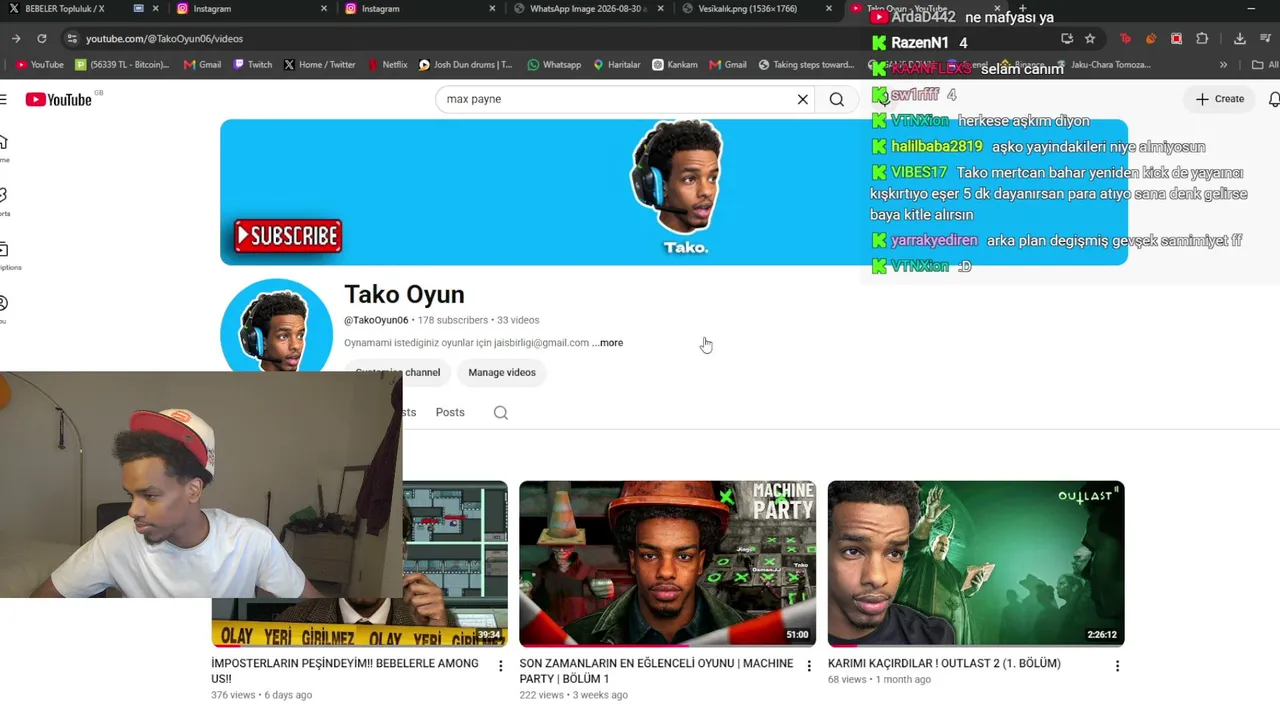Open 'İMPOSTERLARIN PEŞİNDEYİM!!' video title
Screen dimensions: 1280x720
pos(345,671)
